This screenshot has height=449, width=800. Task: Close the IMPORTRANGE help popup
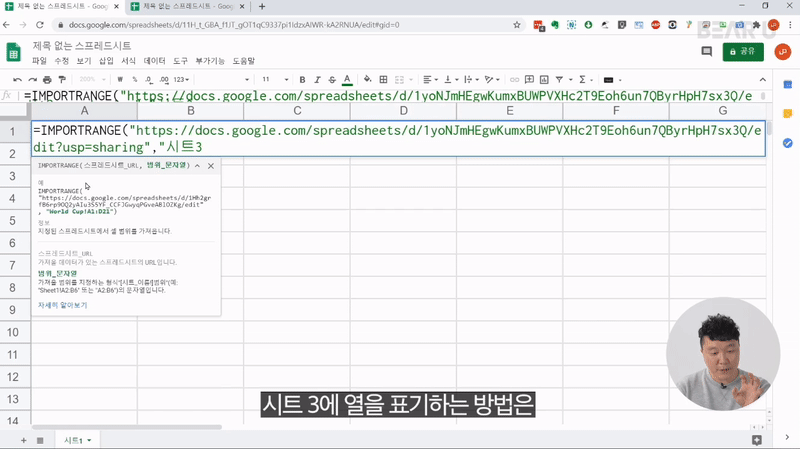211,166
